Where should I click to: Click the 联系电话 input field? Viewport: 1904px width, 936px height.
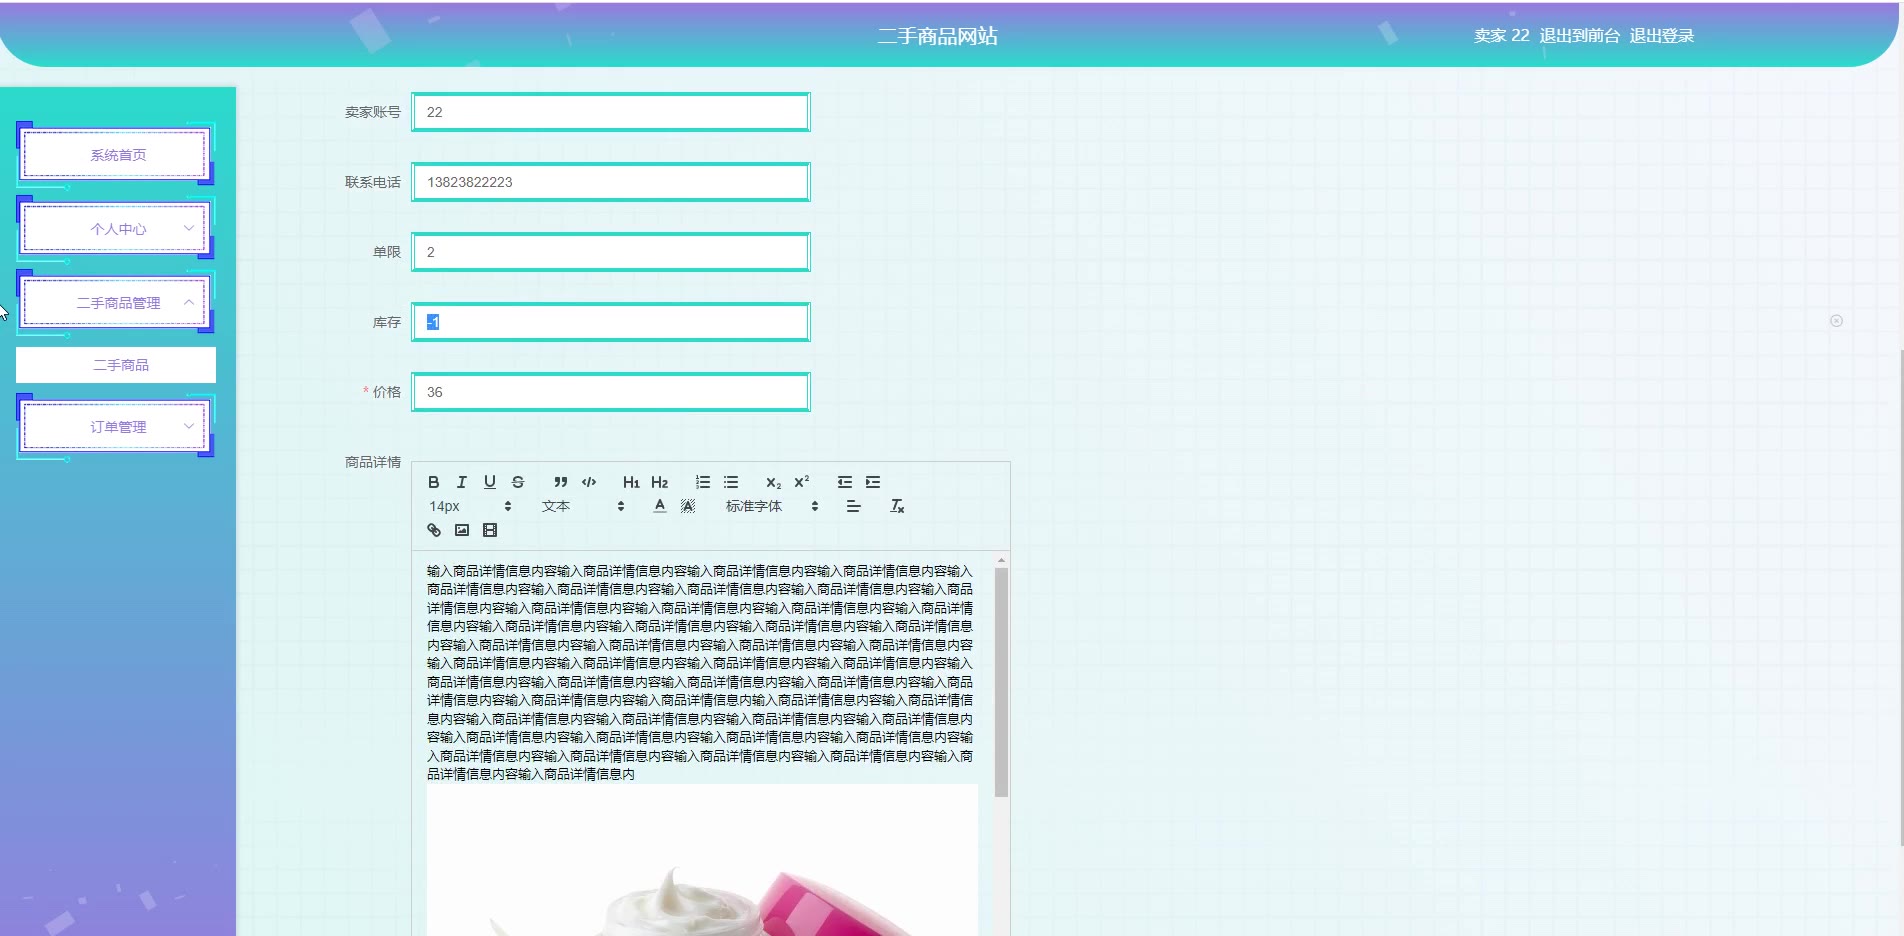611,182
